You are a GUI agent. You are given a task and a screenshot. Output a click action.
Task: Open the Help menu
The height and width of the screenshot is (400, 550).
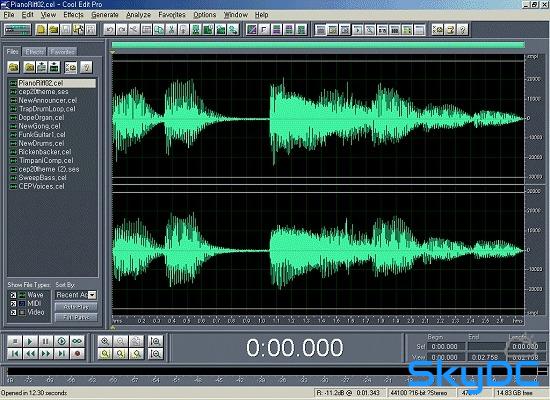[x=261, y=15]
